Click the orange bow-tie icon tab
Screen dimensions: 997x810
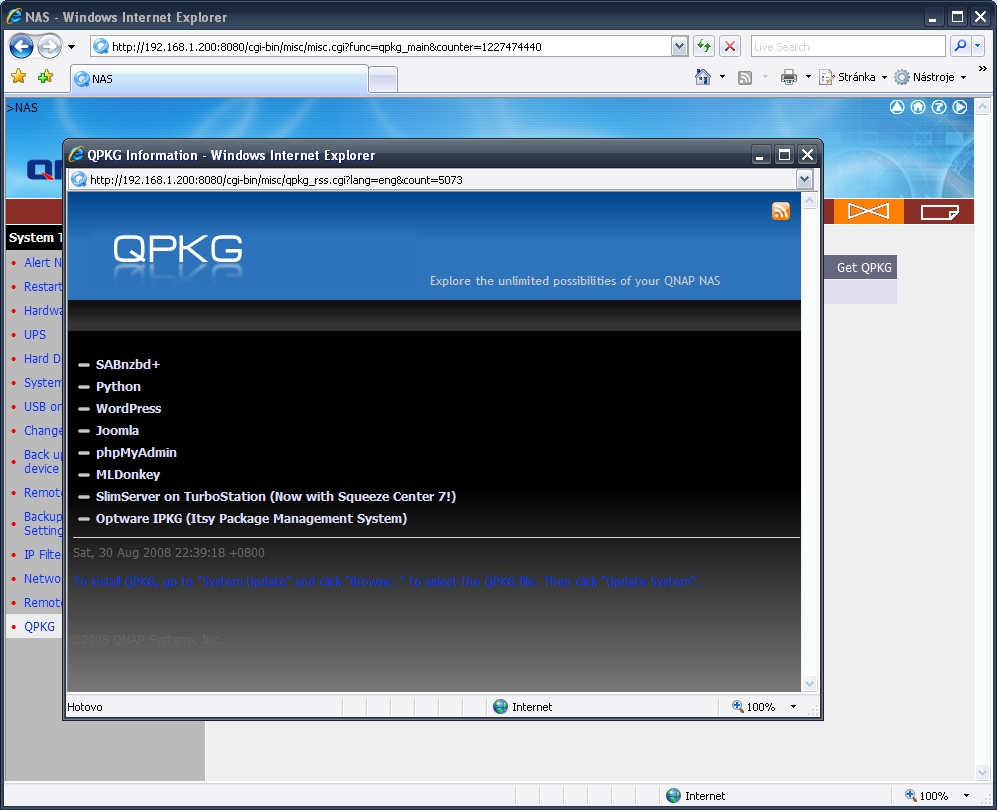pos(869,211)
